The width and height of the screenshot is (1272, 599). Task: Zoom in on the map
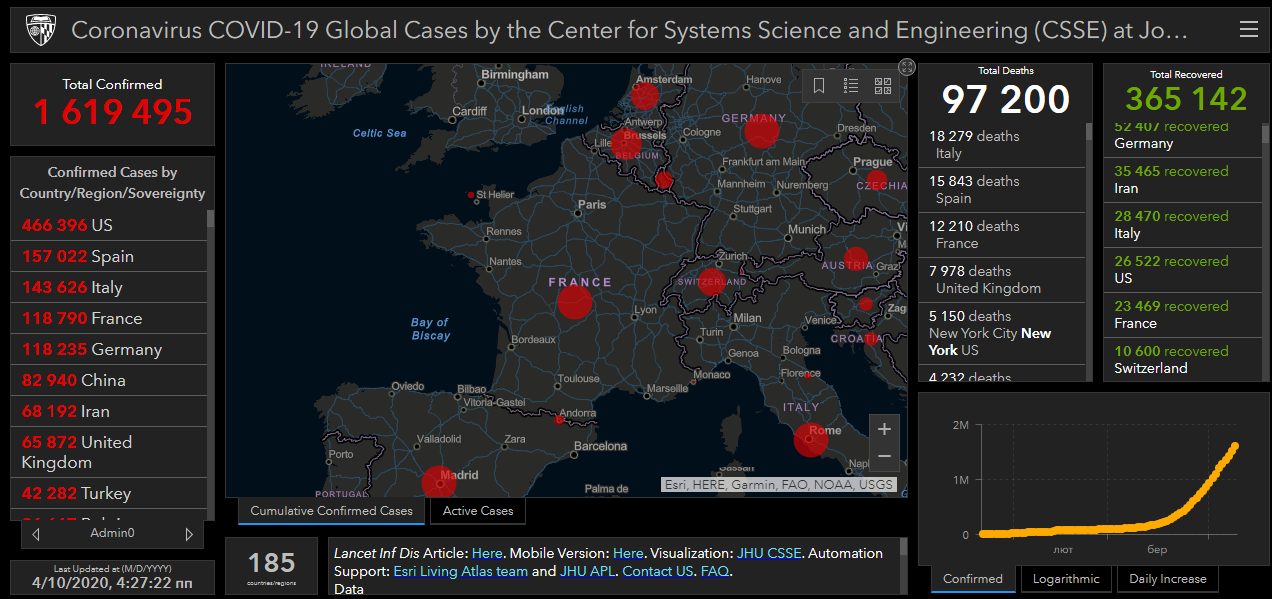884,429
